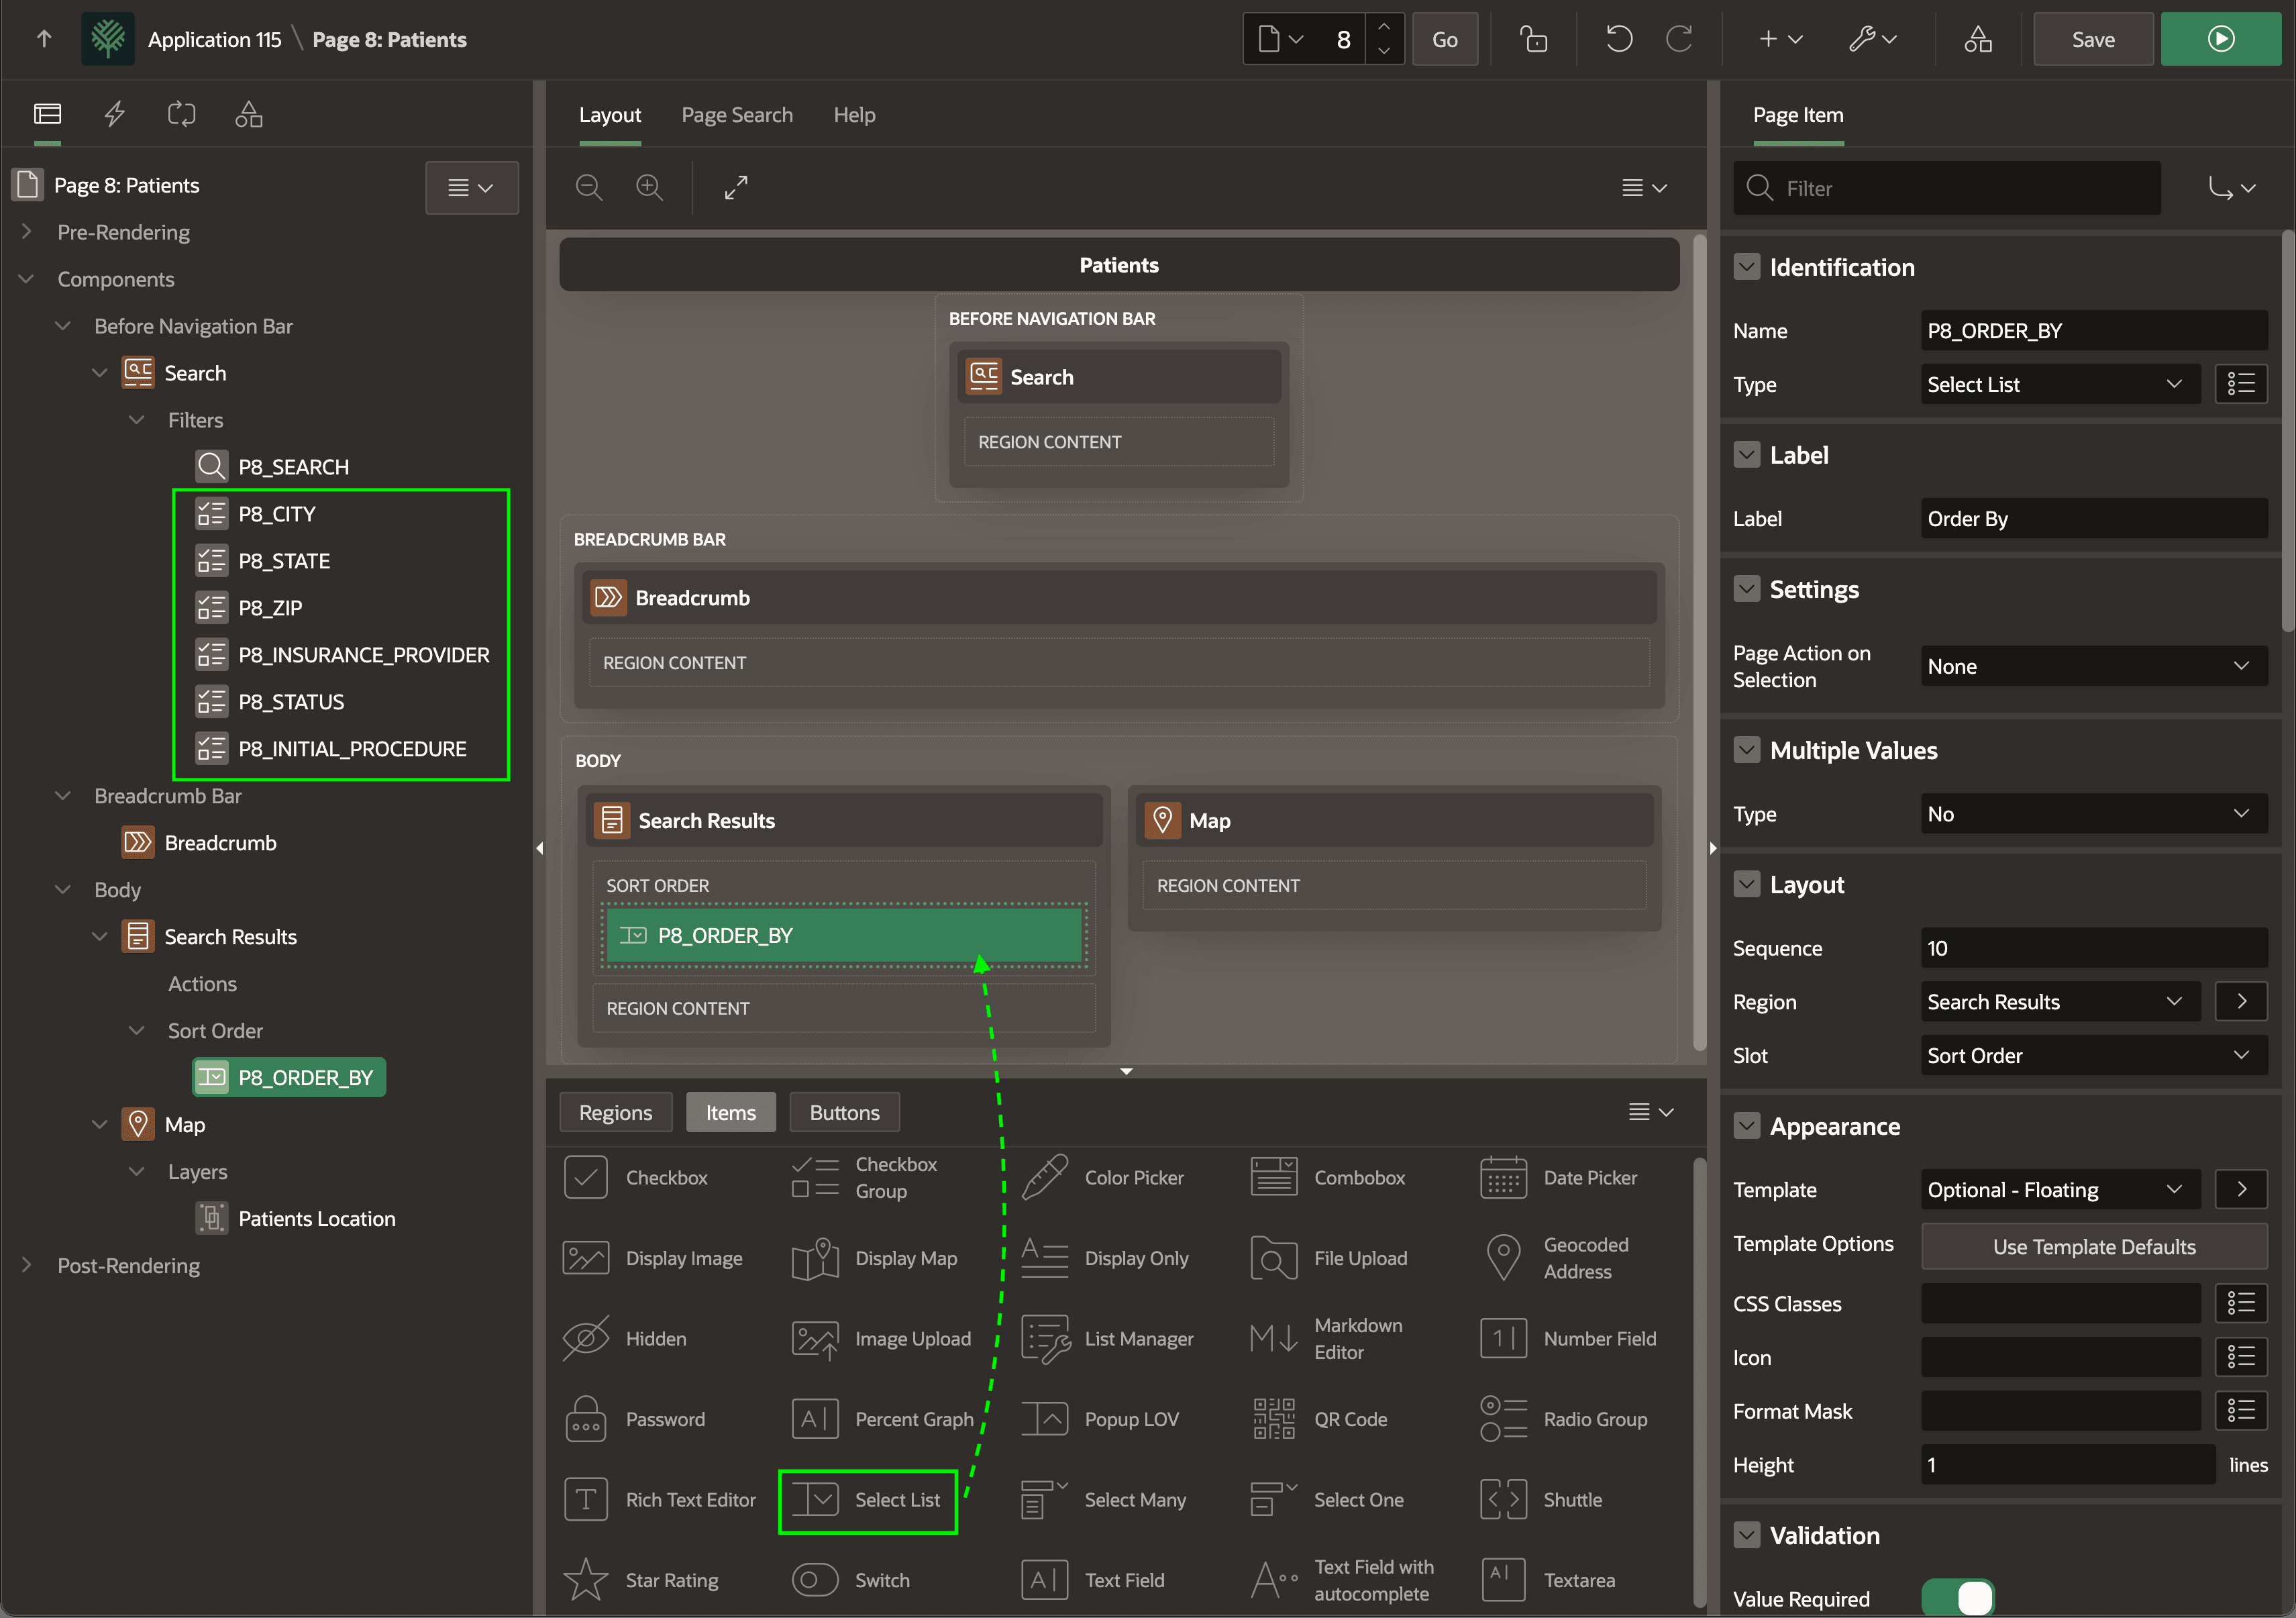Screen dimensions: 2296x1618
Task: Click the Sequence input field
Action: pyautogui.click(x=2093, y=947)
